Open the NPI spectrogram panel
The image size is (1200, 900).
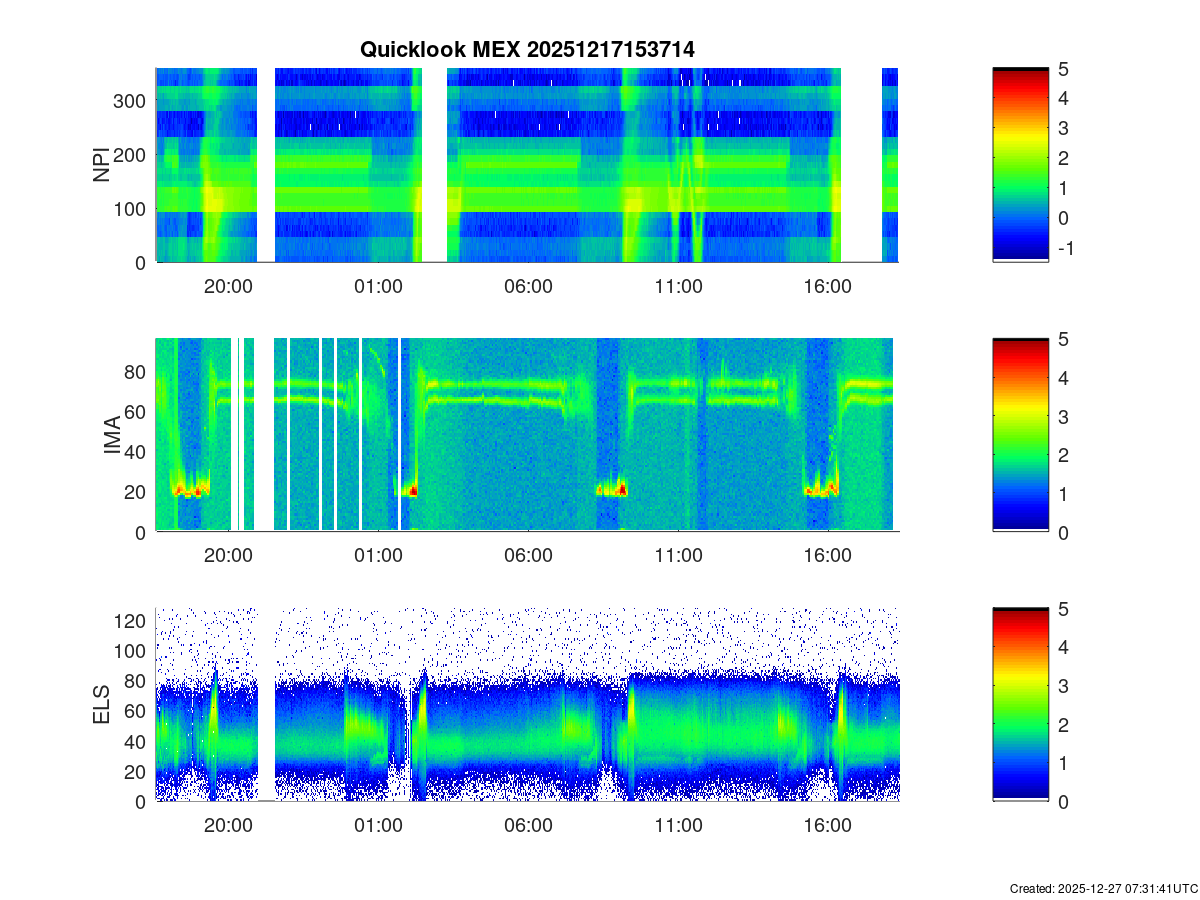(x=527, y=165)
